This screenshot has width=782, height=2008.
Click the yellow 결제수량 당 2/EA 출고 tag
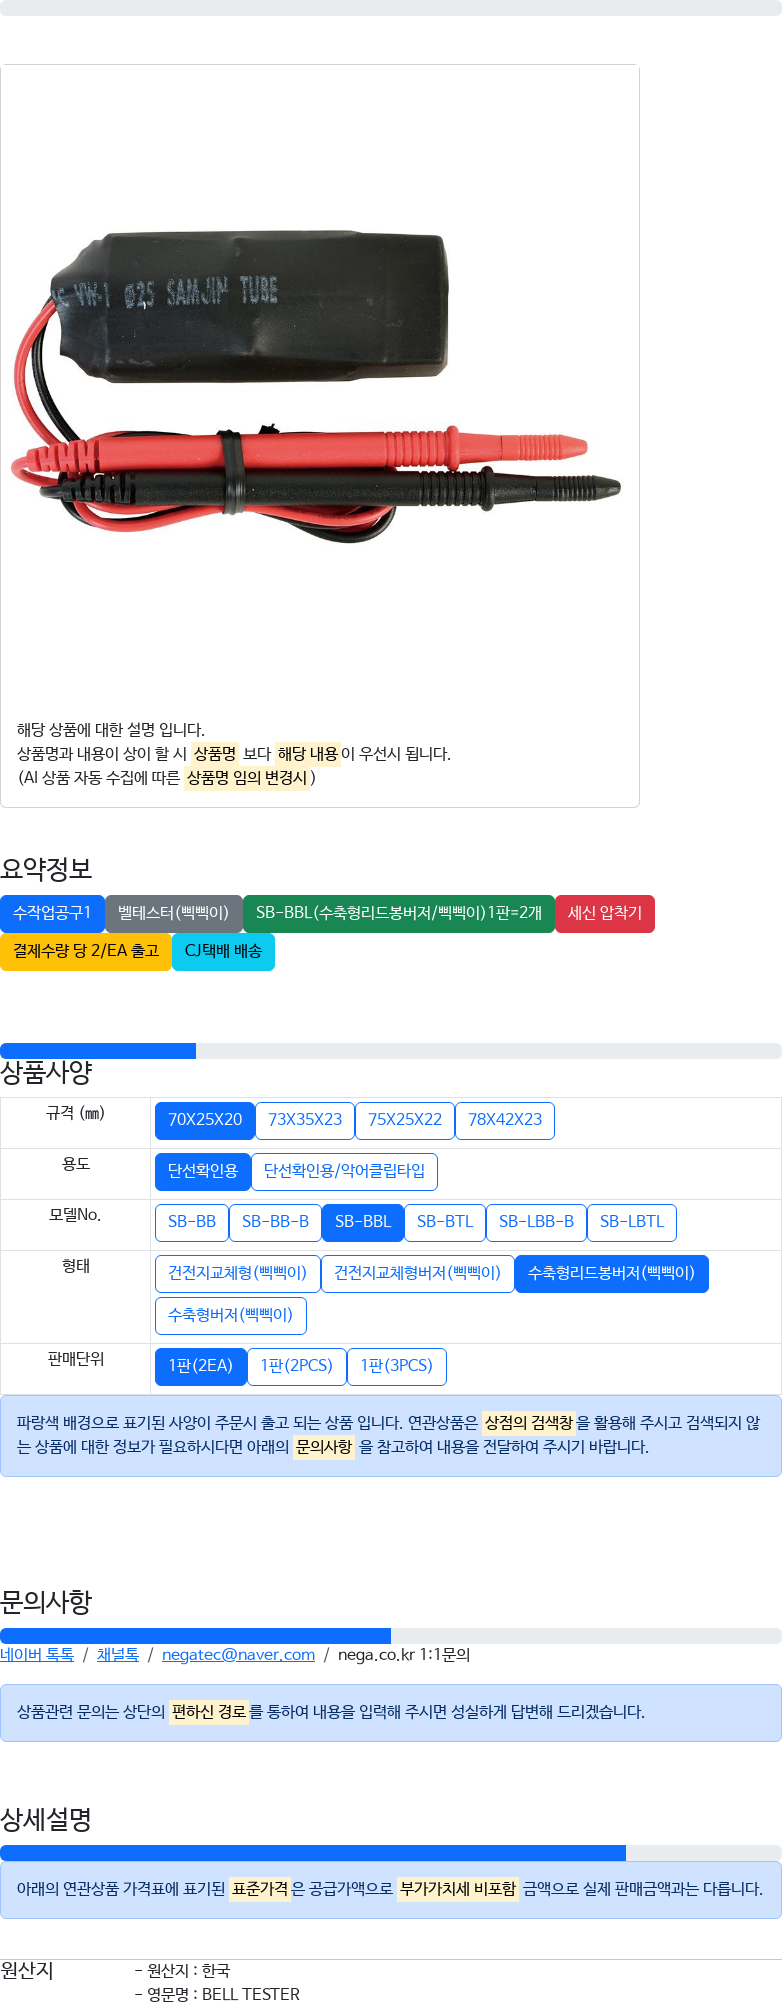tap(86, 951)
